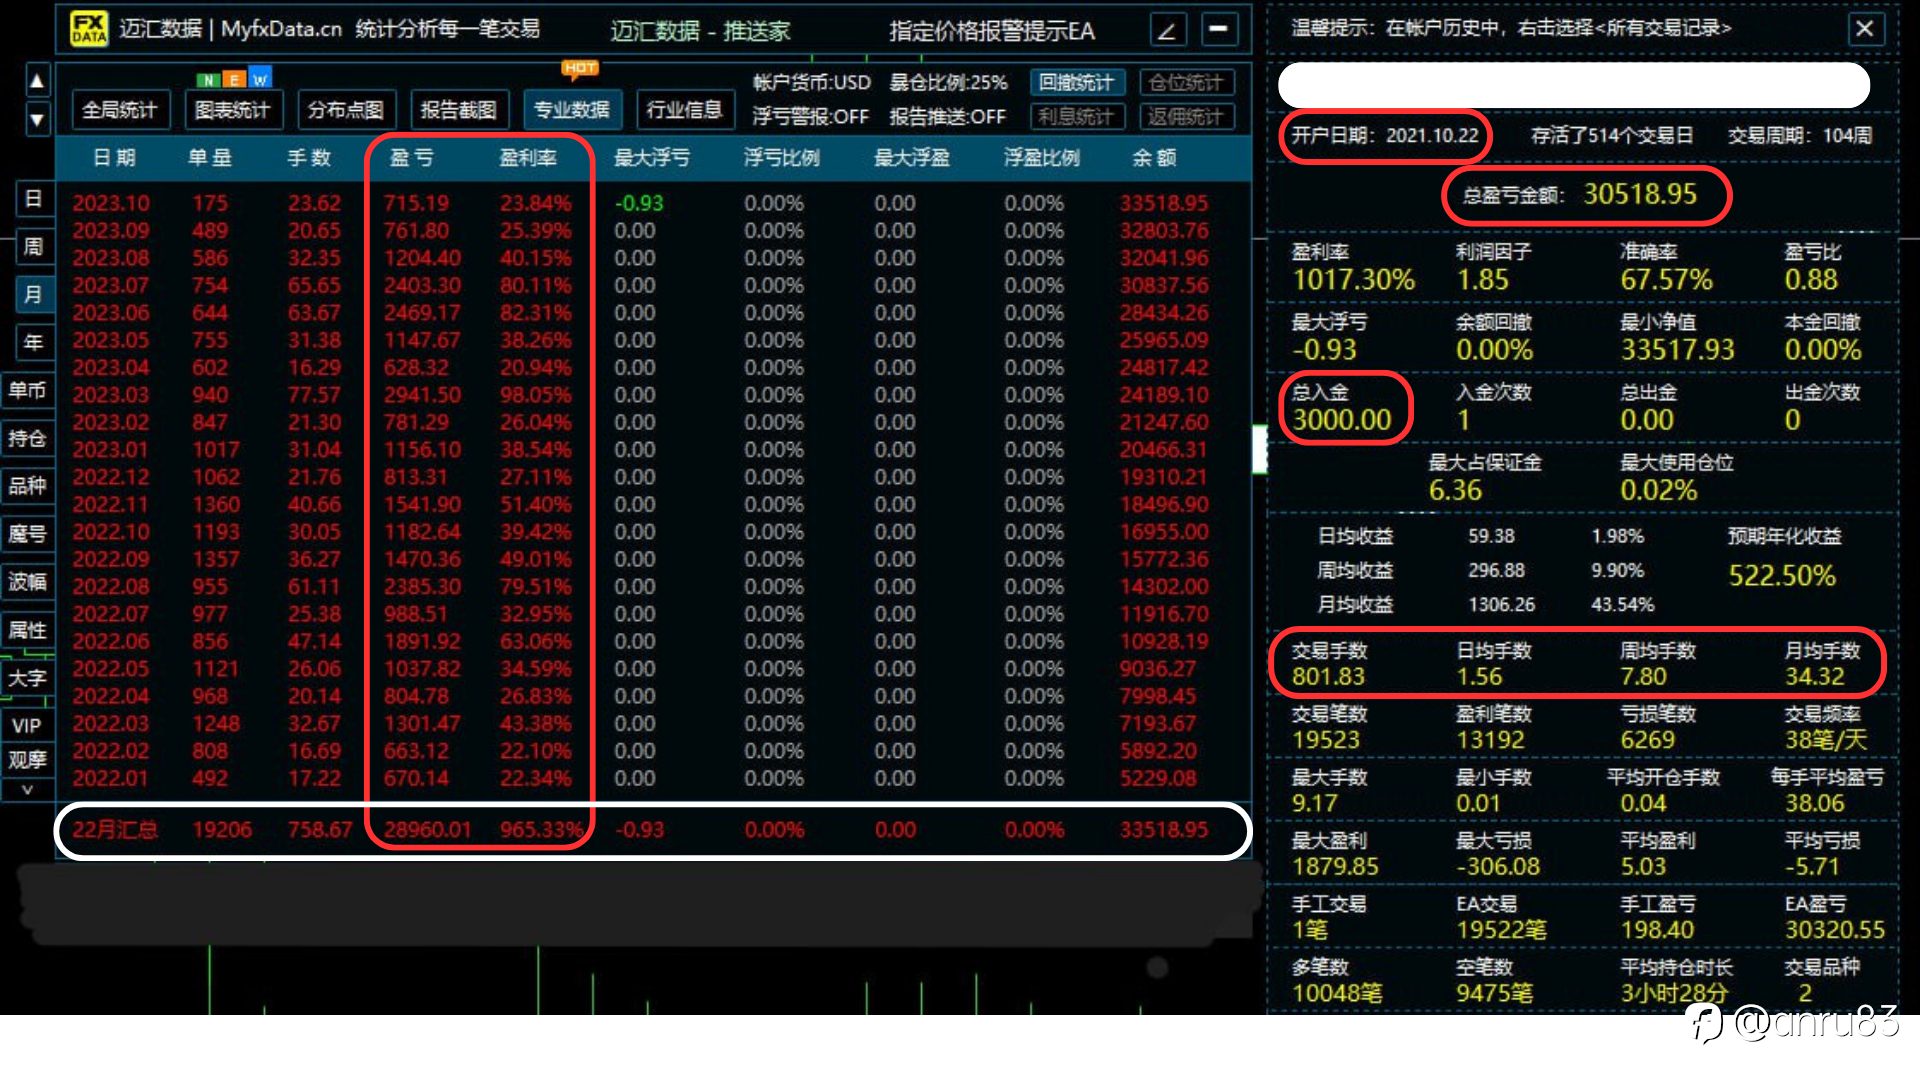
Task: Select the 日 daily period view
Action: [33, 198]
